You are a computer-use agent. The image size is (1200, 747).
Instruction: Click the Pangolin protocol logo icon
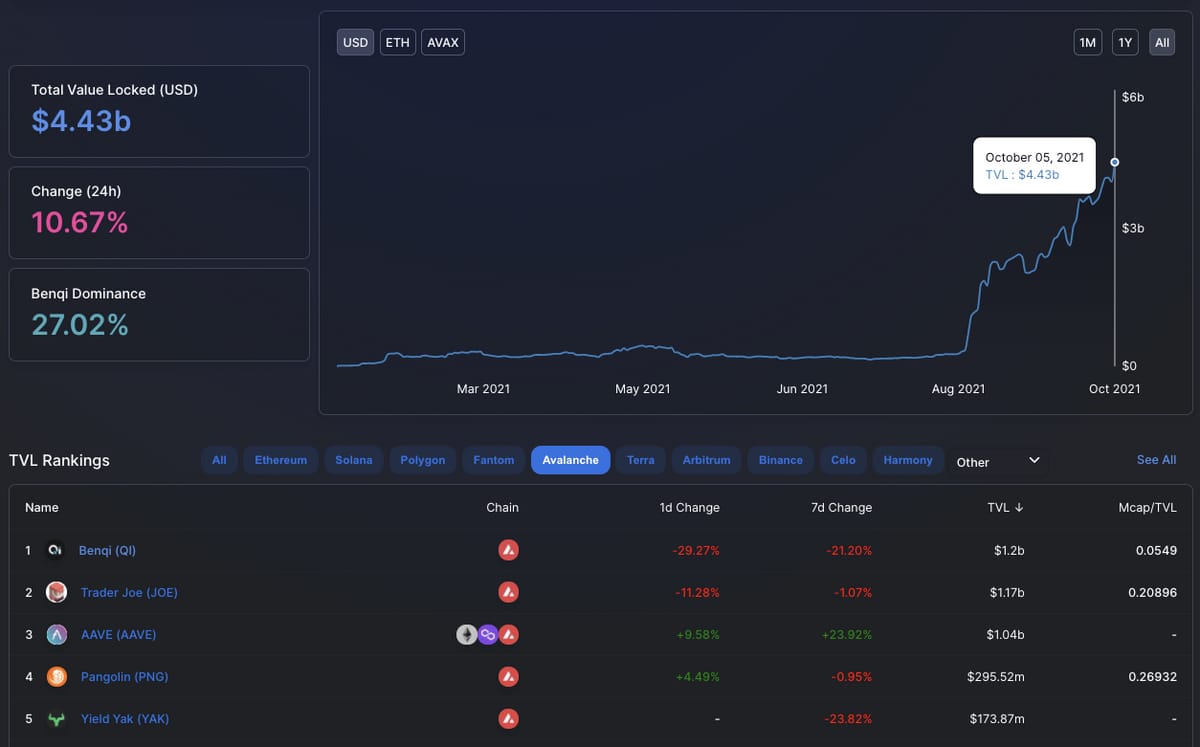click(56, 677)
